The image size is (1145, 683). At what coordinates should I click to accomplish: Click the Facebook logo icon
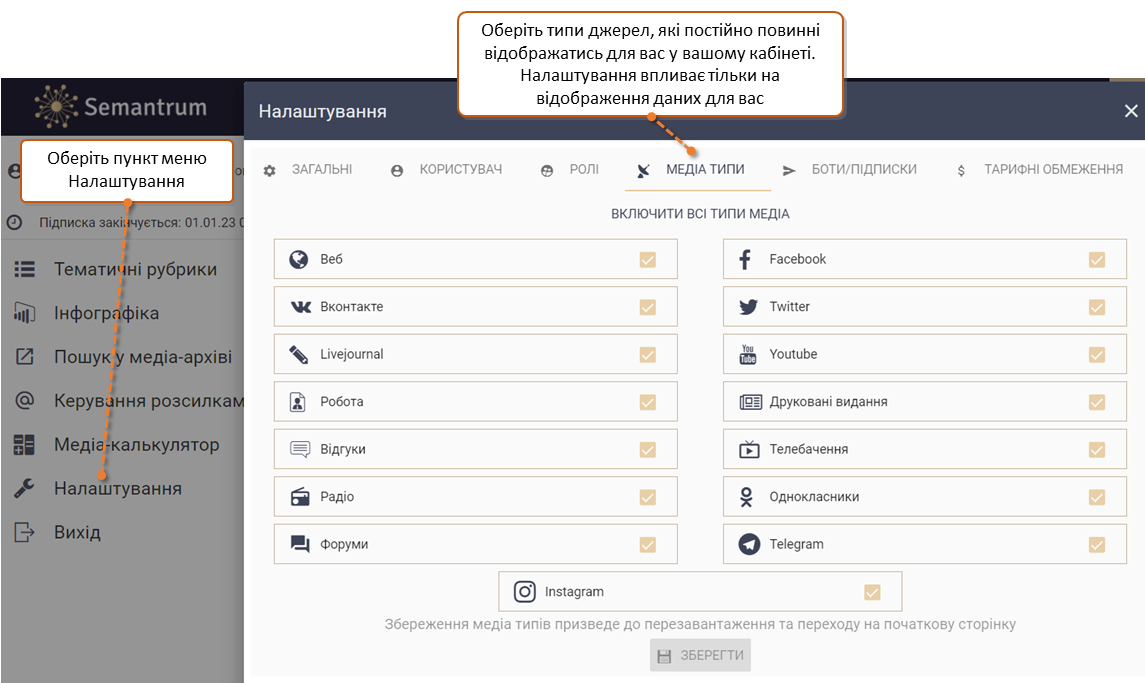pos(745,259)
